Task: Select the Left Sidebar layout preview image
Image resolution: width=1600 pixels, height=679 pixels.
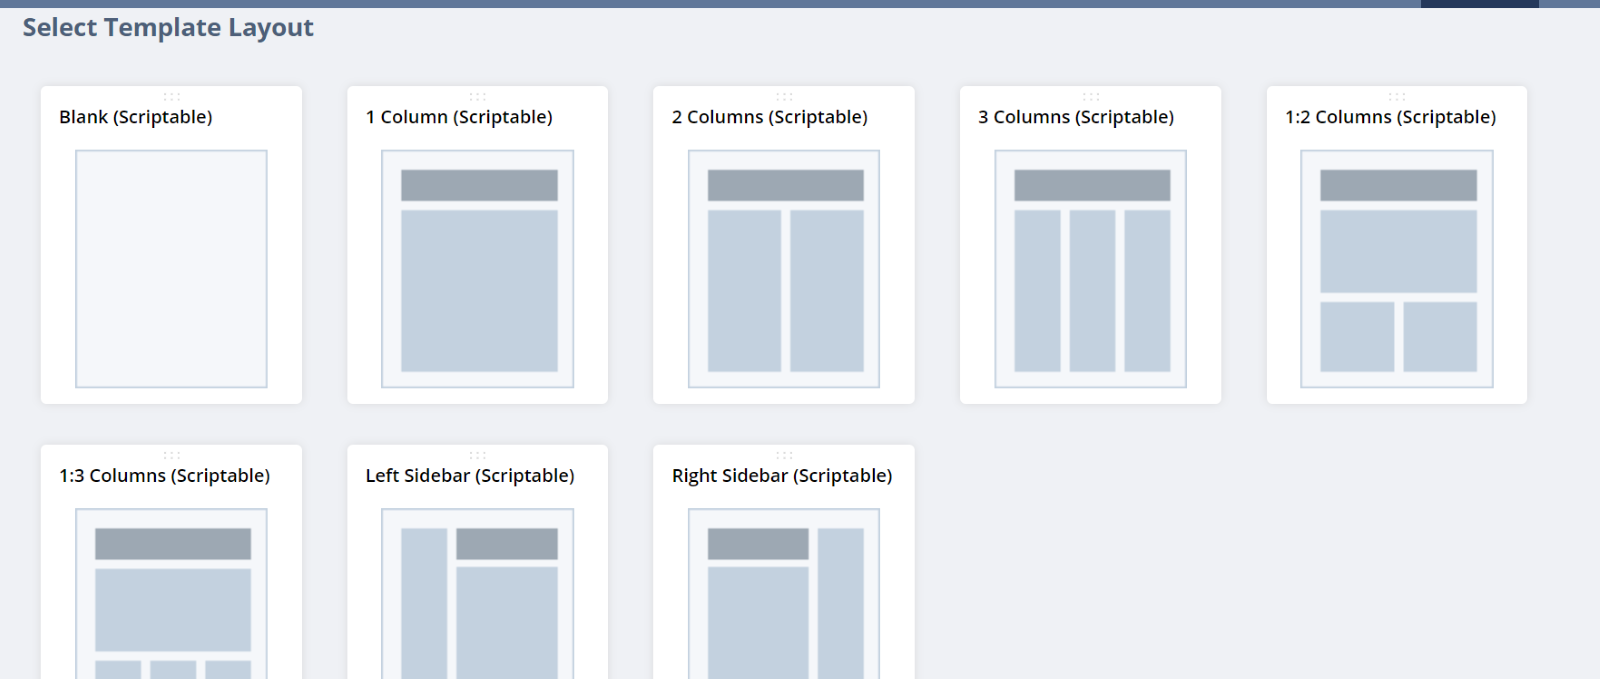Action: 478,593
